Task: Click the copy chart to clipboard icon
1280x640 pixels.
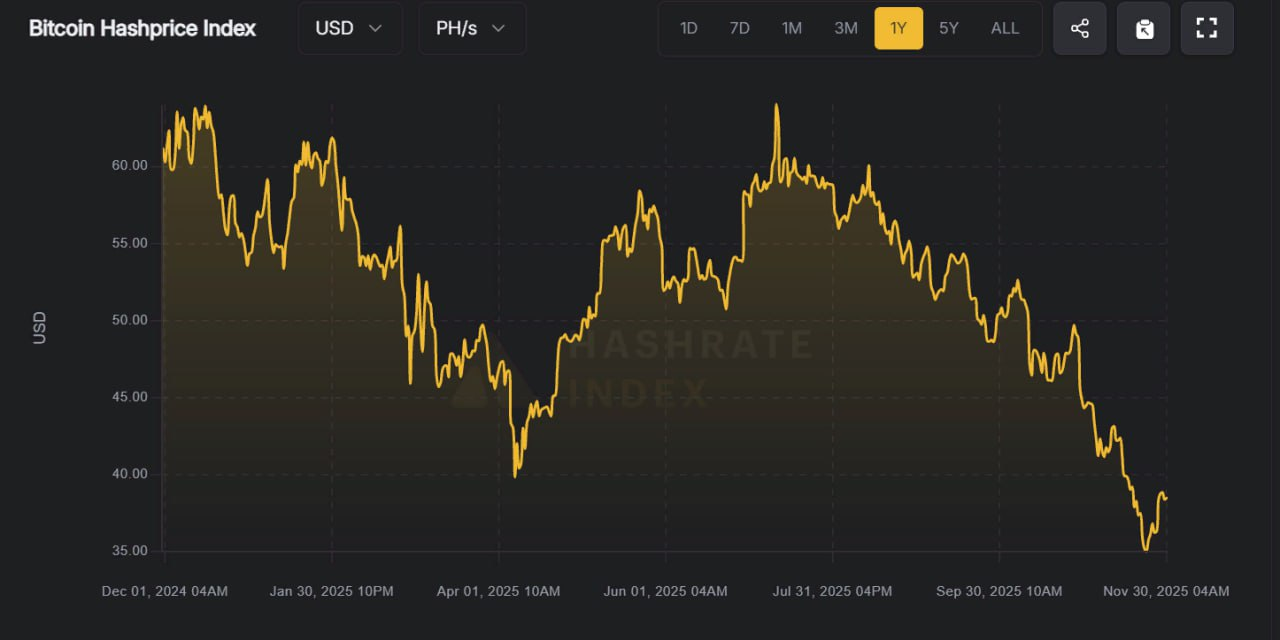Action: pos(1144,28)
